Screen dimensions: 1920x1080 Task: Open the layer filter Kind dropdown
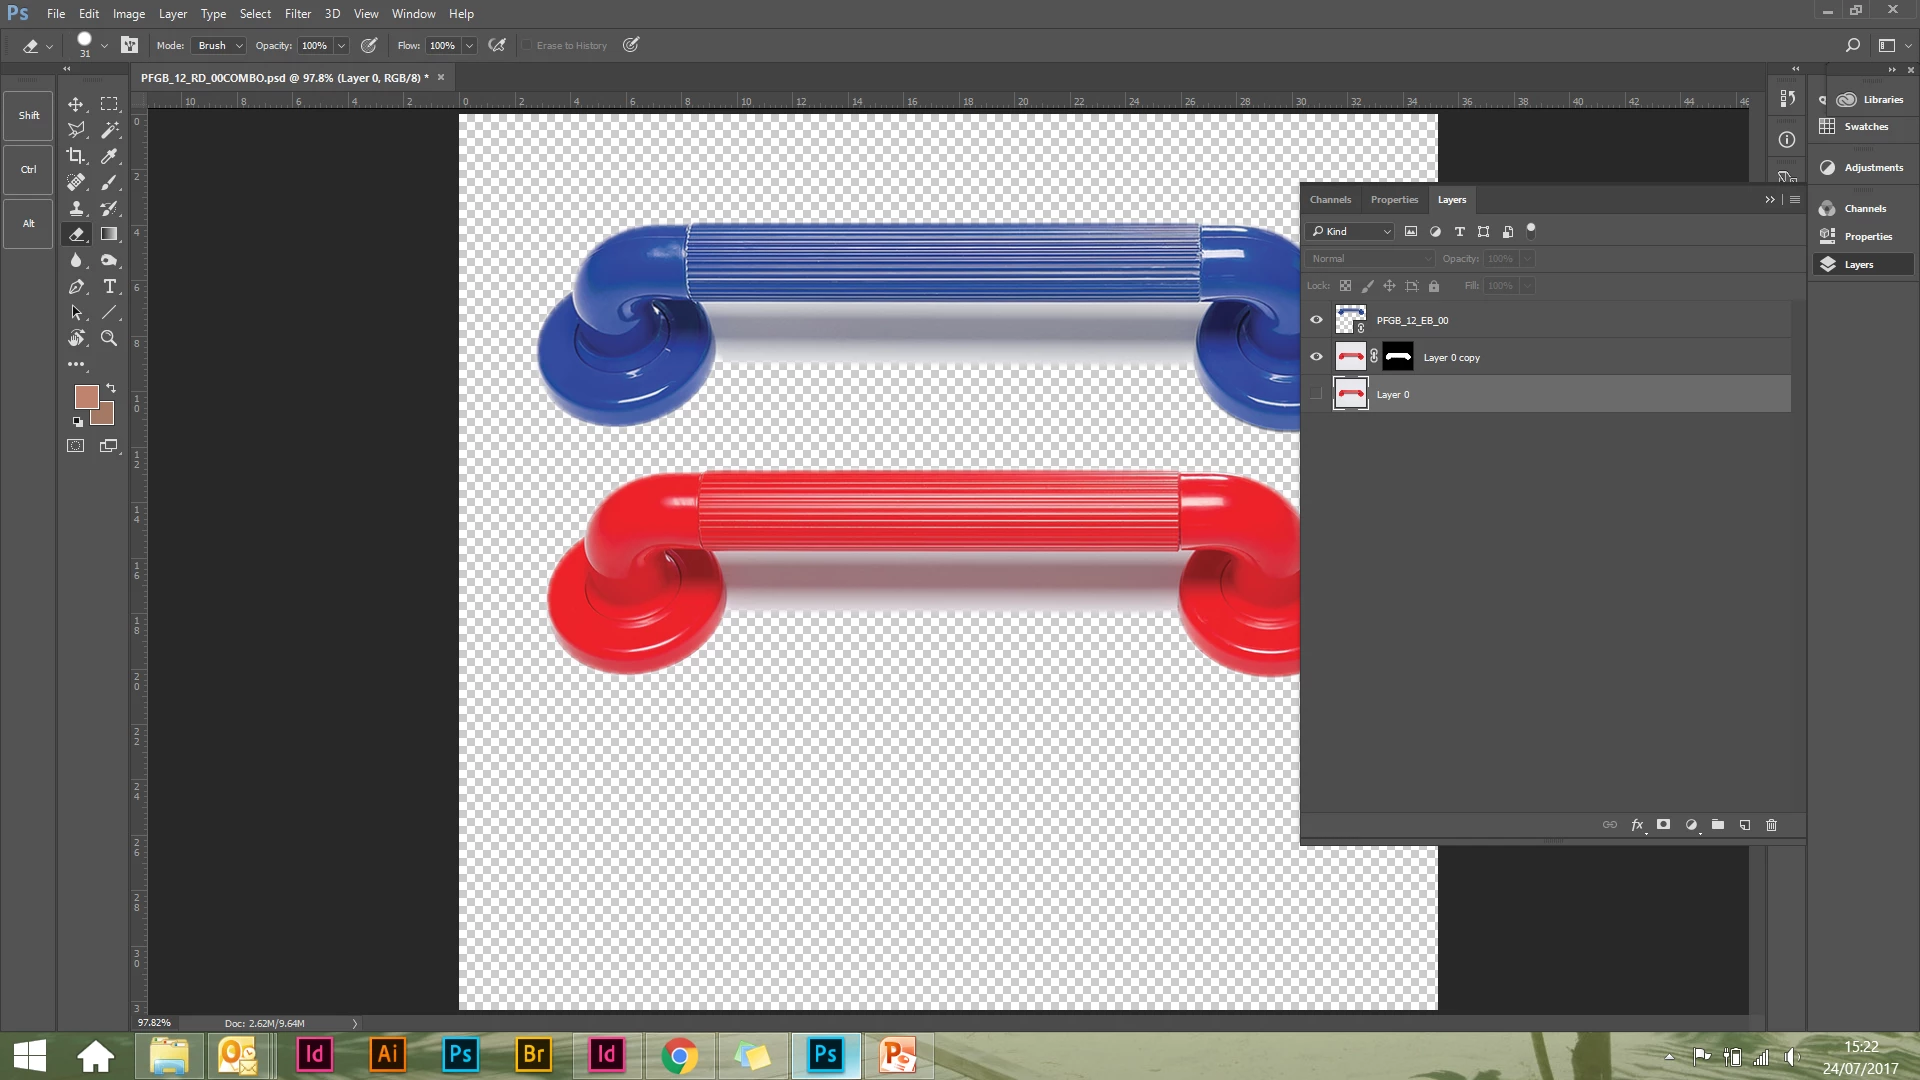click(1351, 232)
